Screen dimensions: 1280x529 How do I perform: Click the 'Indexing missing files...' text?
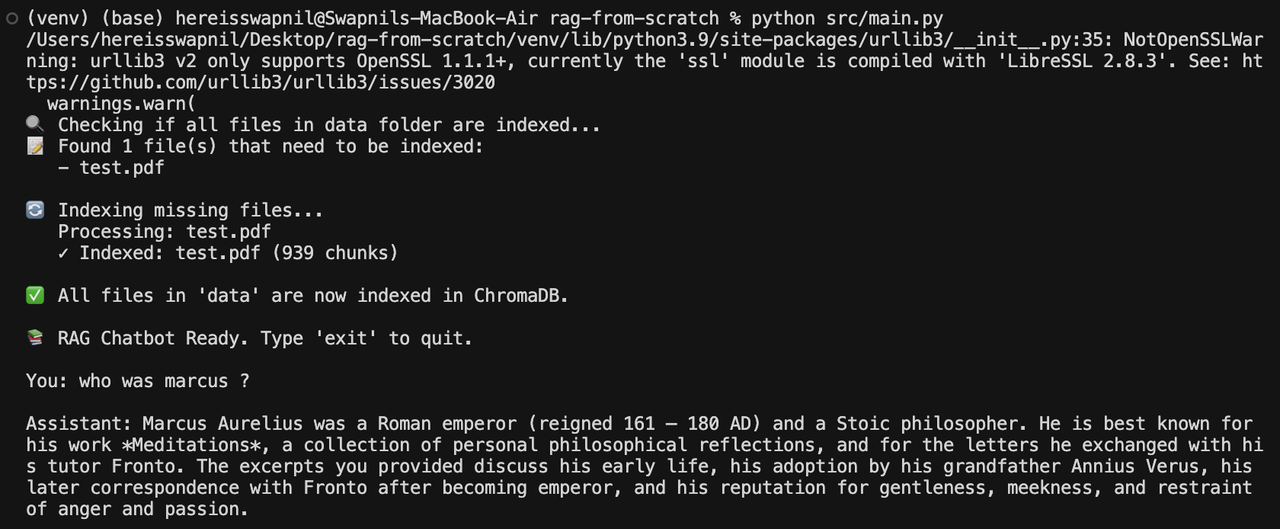point(191,210)
